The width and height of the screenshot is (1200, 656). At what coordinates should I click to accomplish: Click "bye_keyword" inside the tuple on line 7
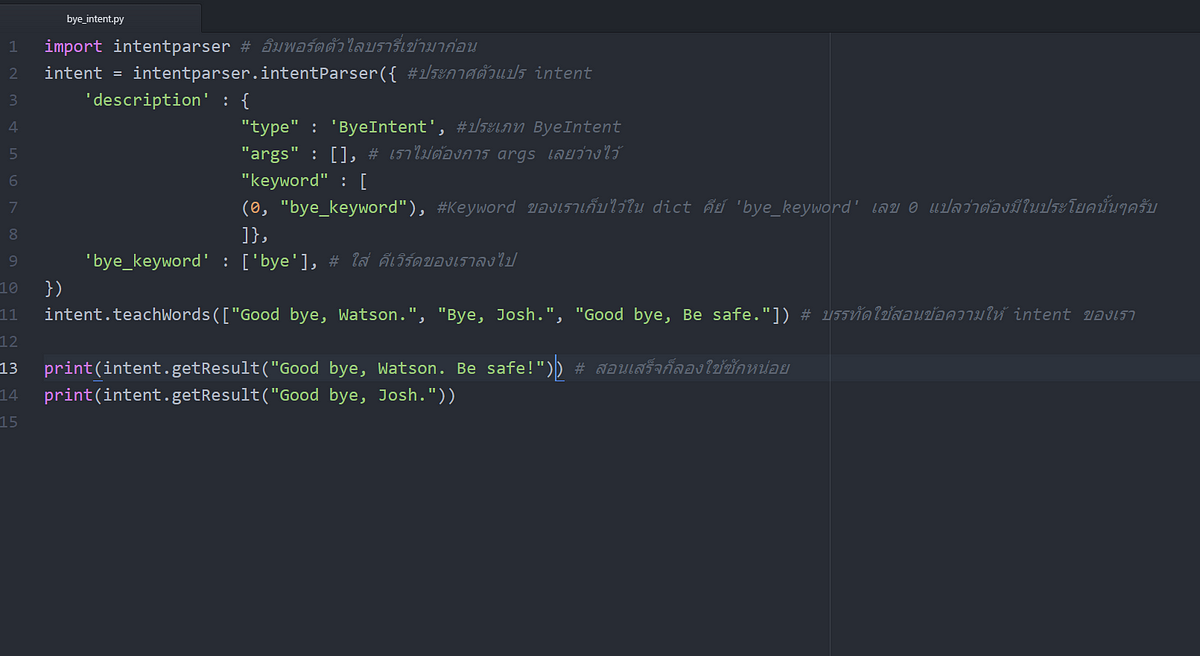coord(344,208)
